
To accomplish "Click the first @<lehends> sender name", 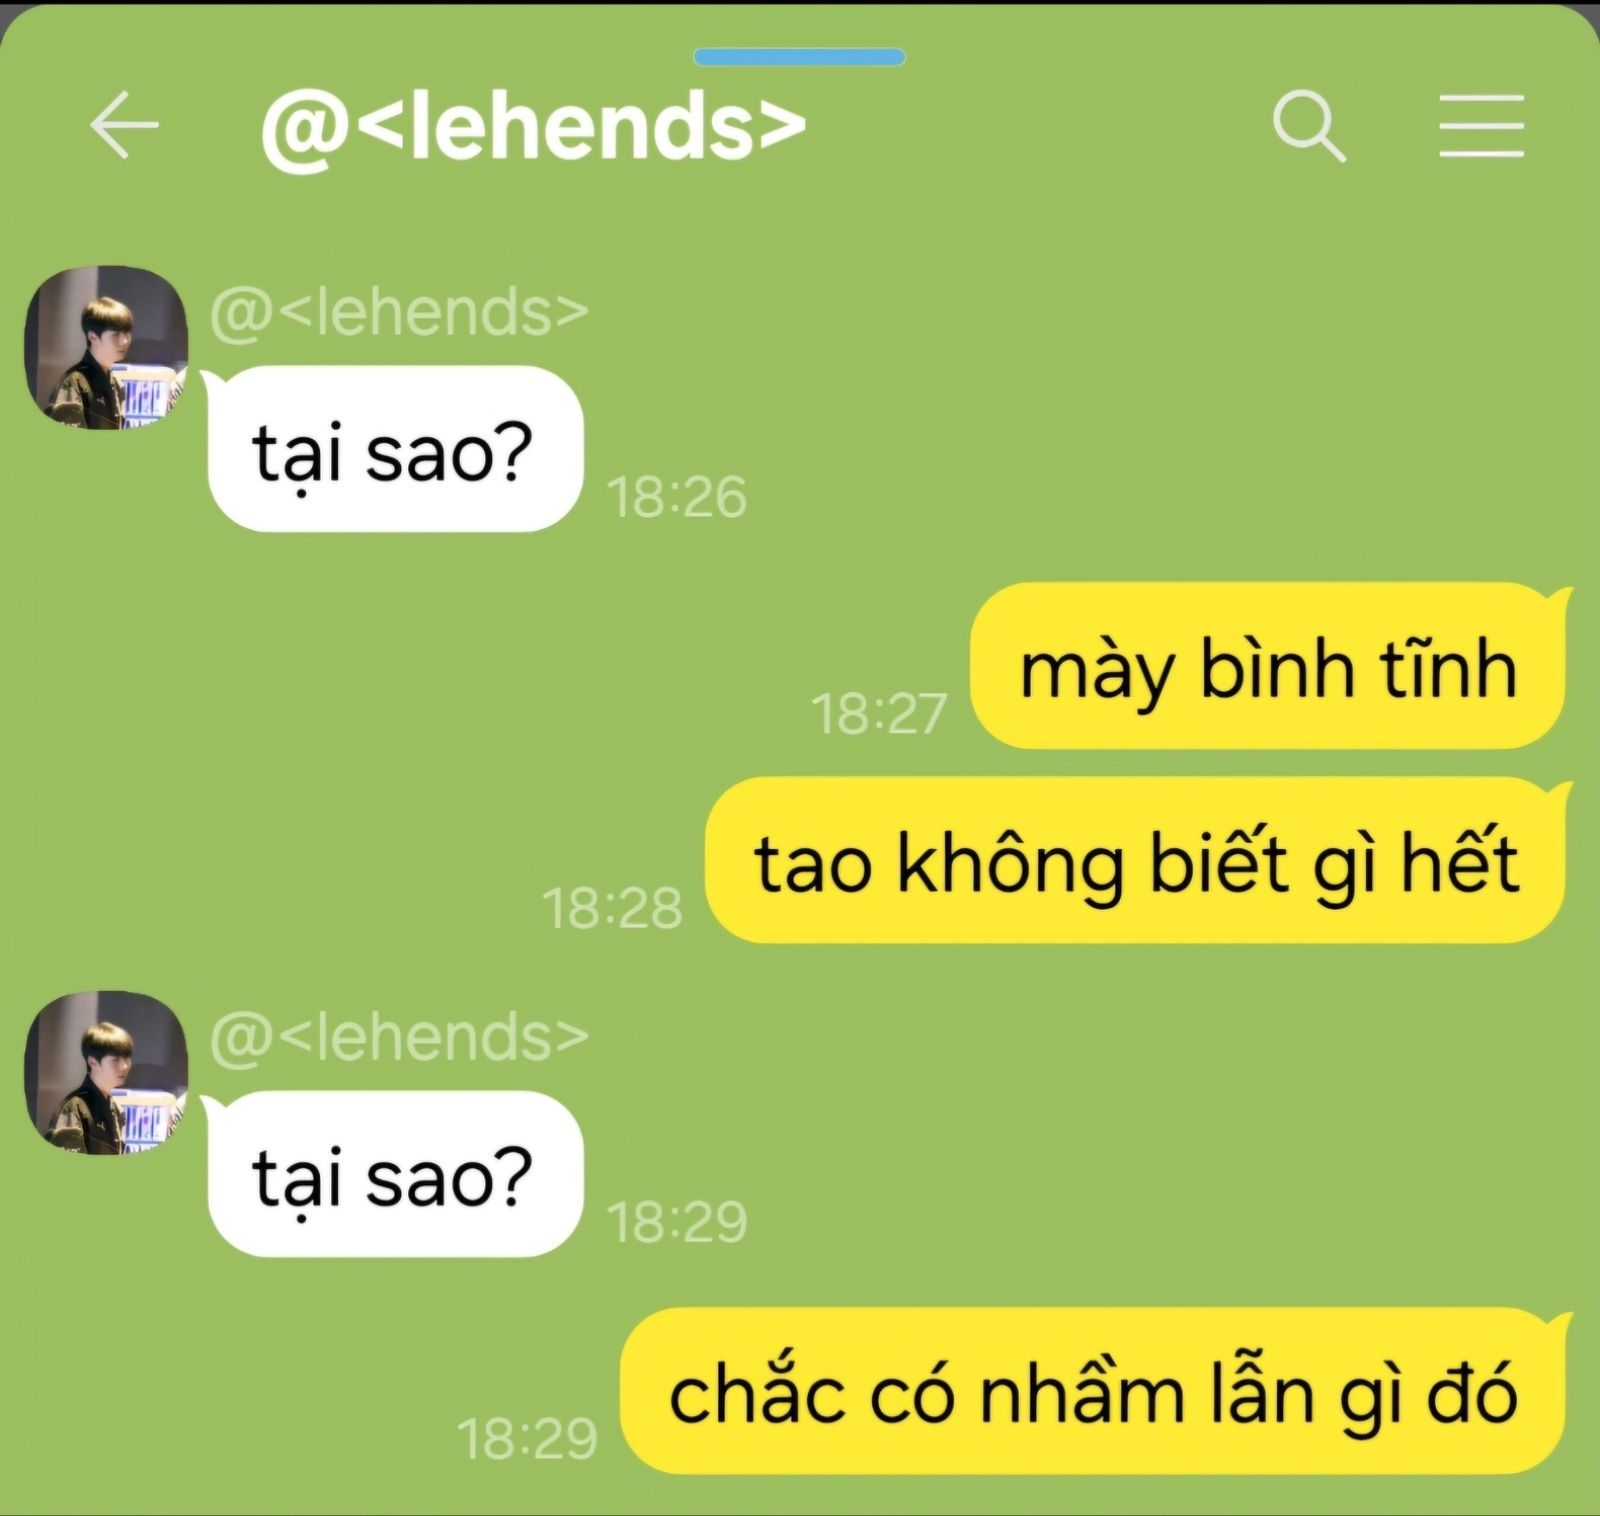I will 399,311.
